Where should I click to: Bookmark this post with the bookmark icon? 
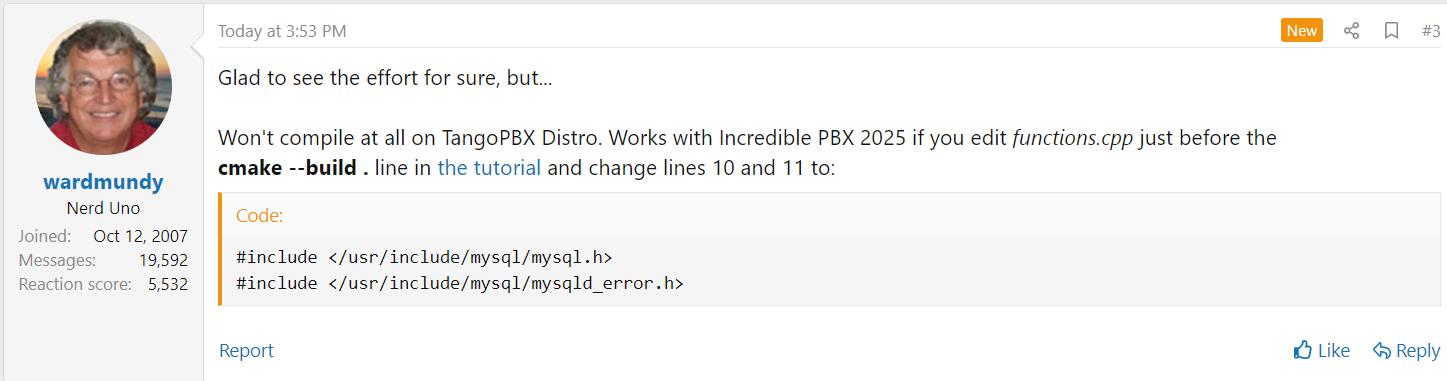pos(1391,31)
